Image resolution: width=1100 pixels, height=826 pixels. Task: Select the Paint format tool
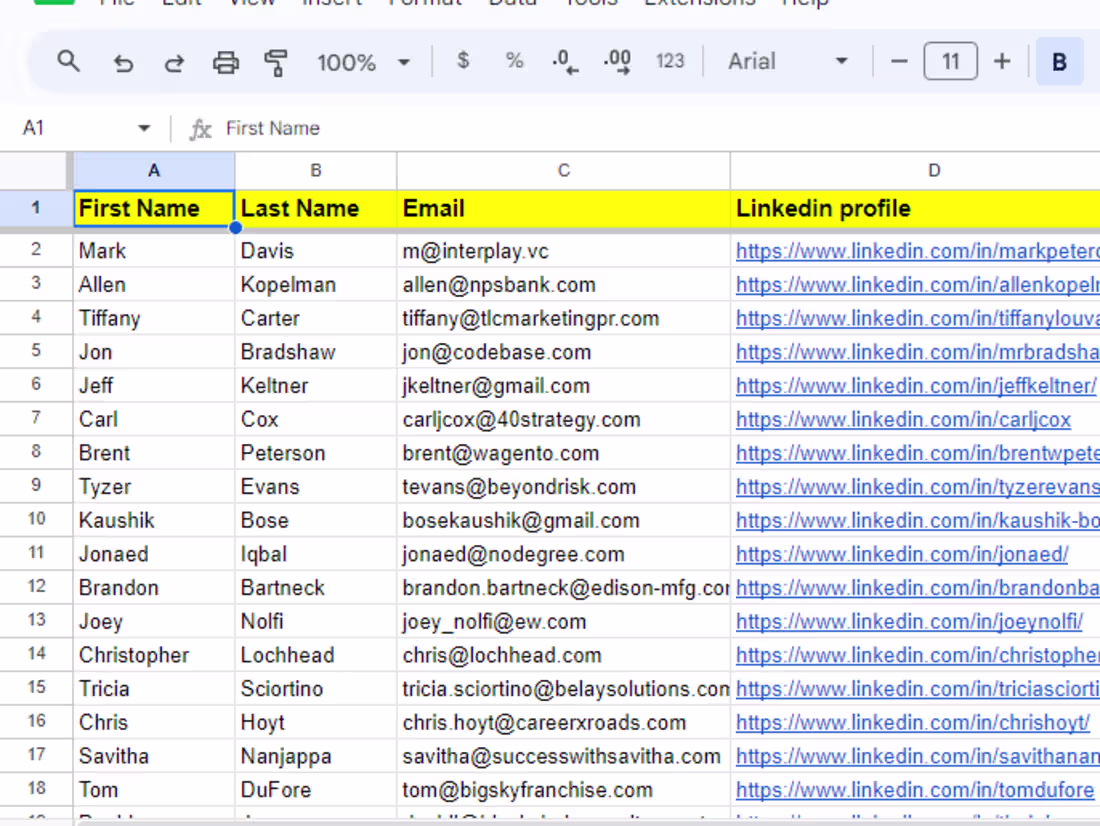(x=277, y=61)
